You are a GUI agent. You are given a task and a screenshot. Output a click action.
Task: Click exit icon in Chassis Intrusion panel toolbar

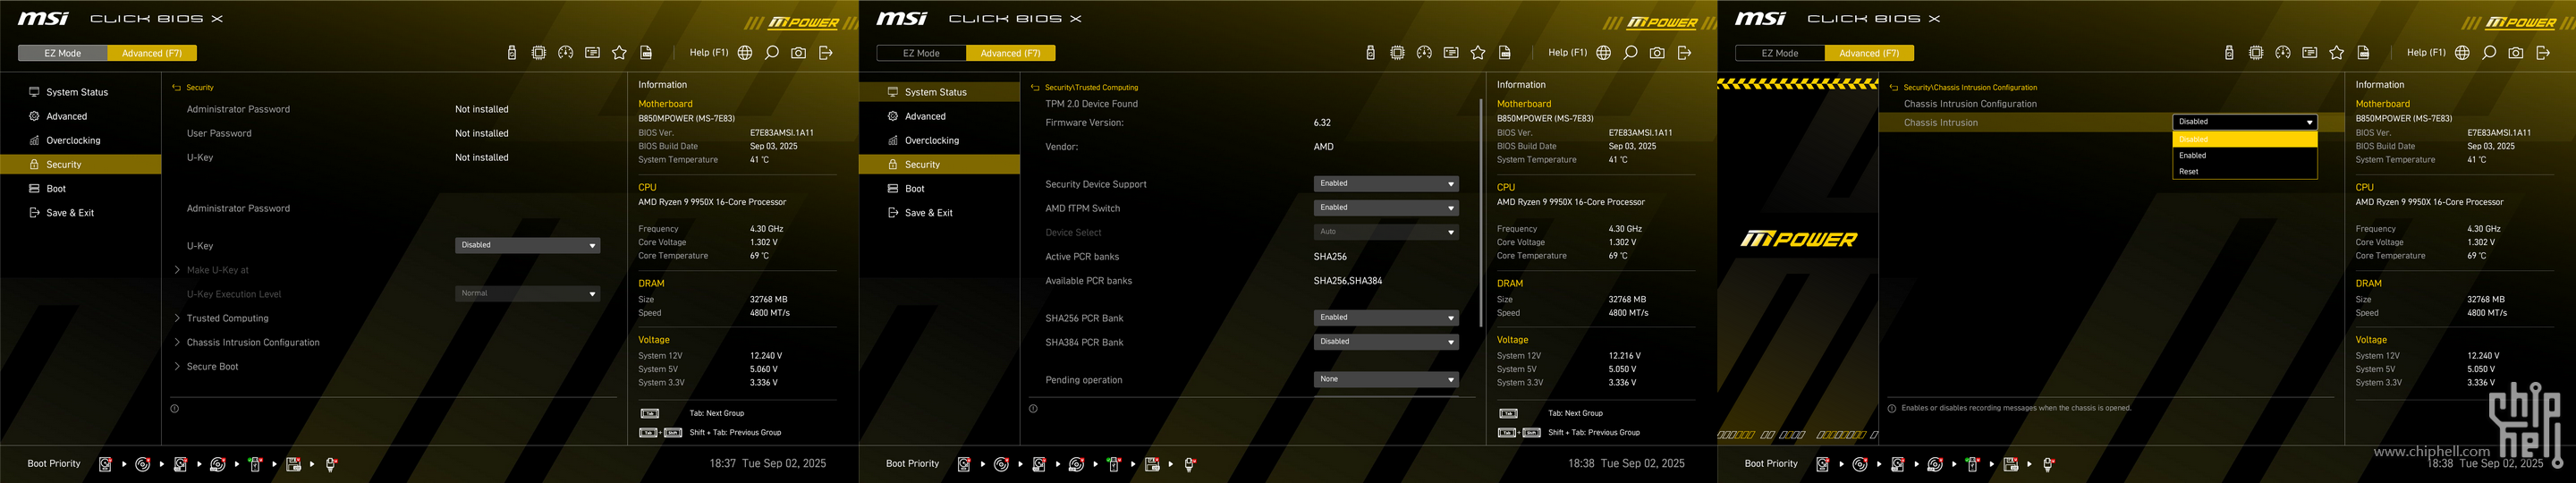(x=2544, y=53)
